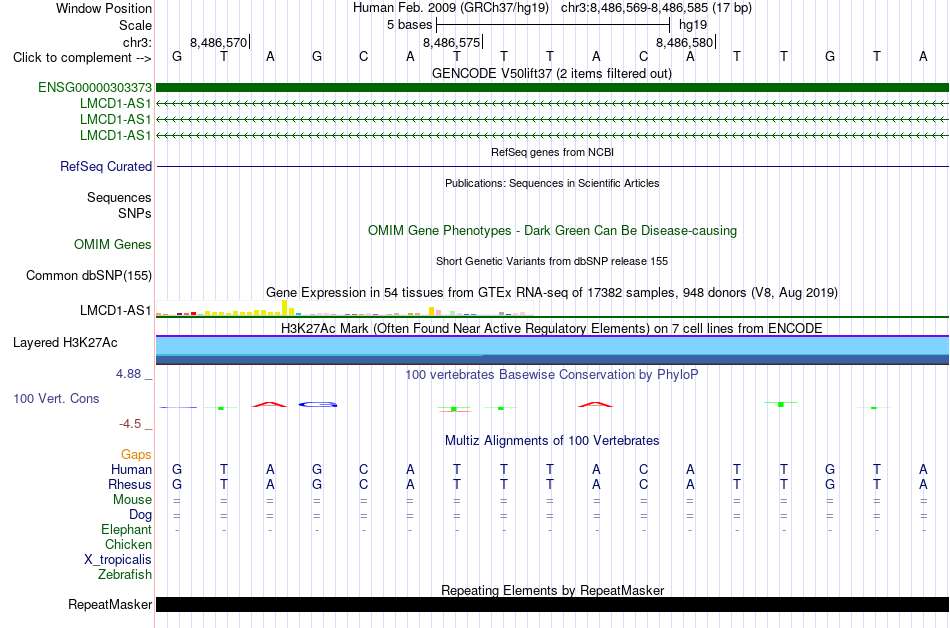
Task: Open the SNPs track label
Action: (x=135, y=213)
